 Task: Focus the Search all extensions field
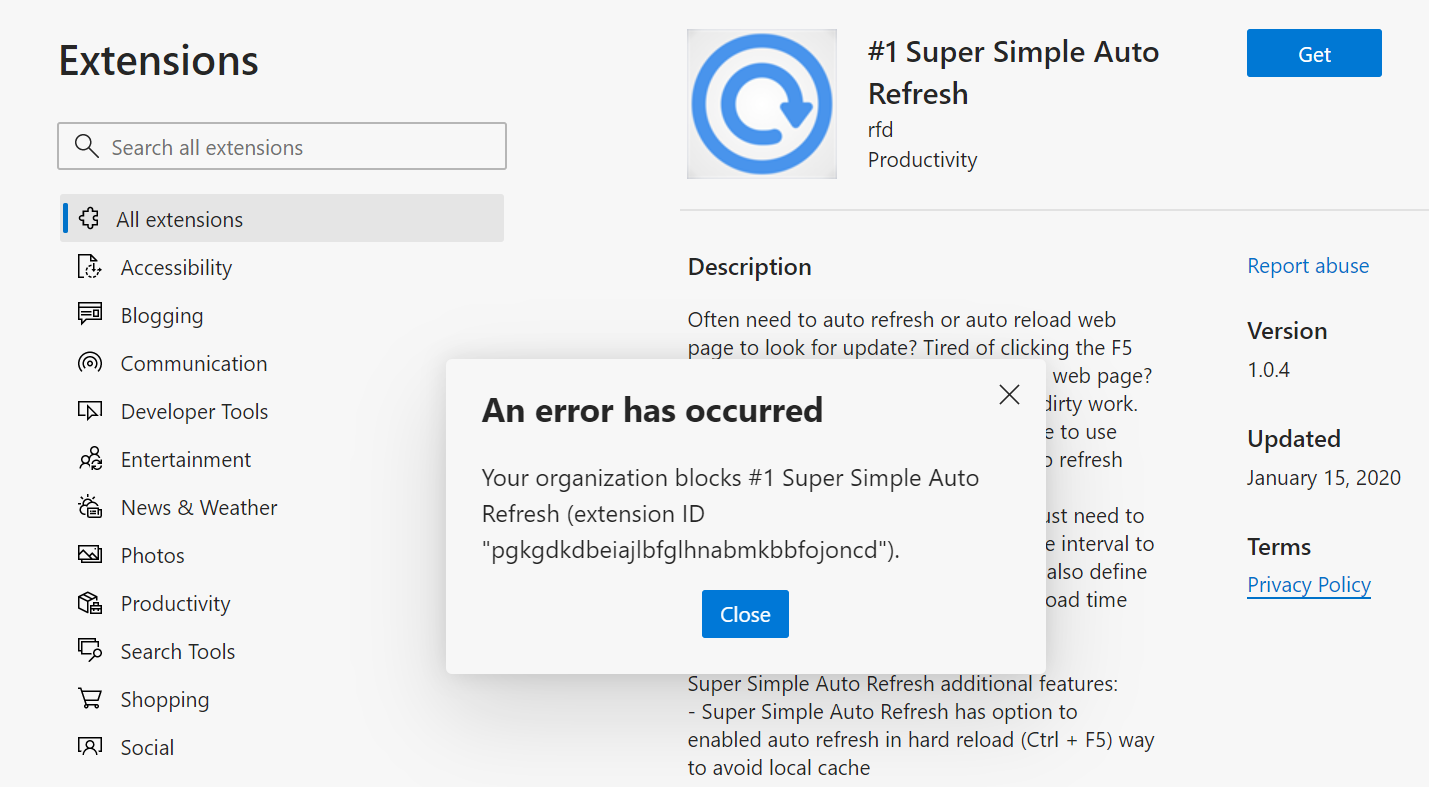click(282, 146)
